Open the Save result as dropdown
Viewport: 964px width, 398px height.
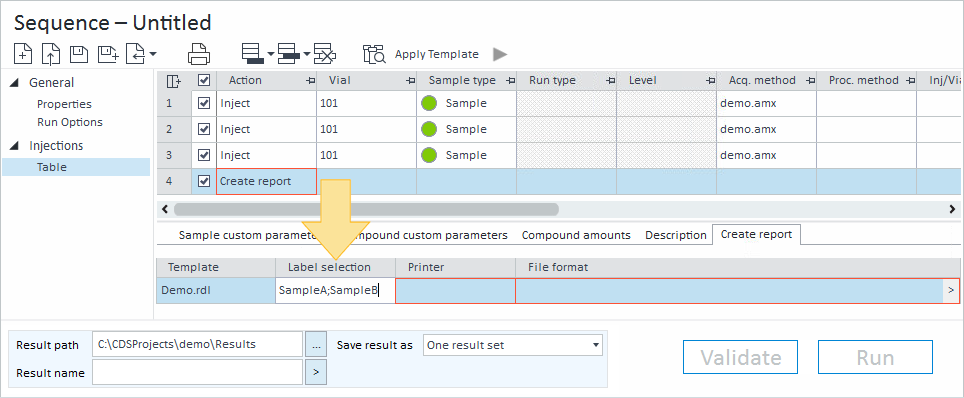pos(513,345)
